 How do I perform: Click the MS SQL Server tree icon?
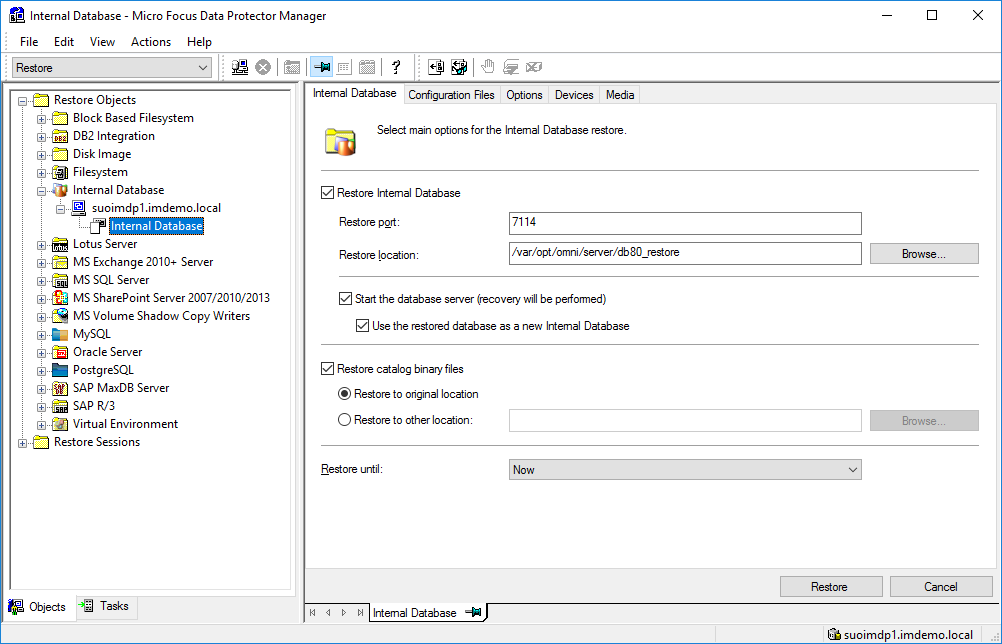(60, 280)
